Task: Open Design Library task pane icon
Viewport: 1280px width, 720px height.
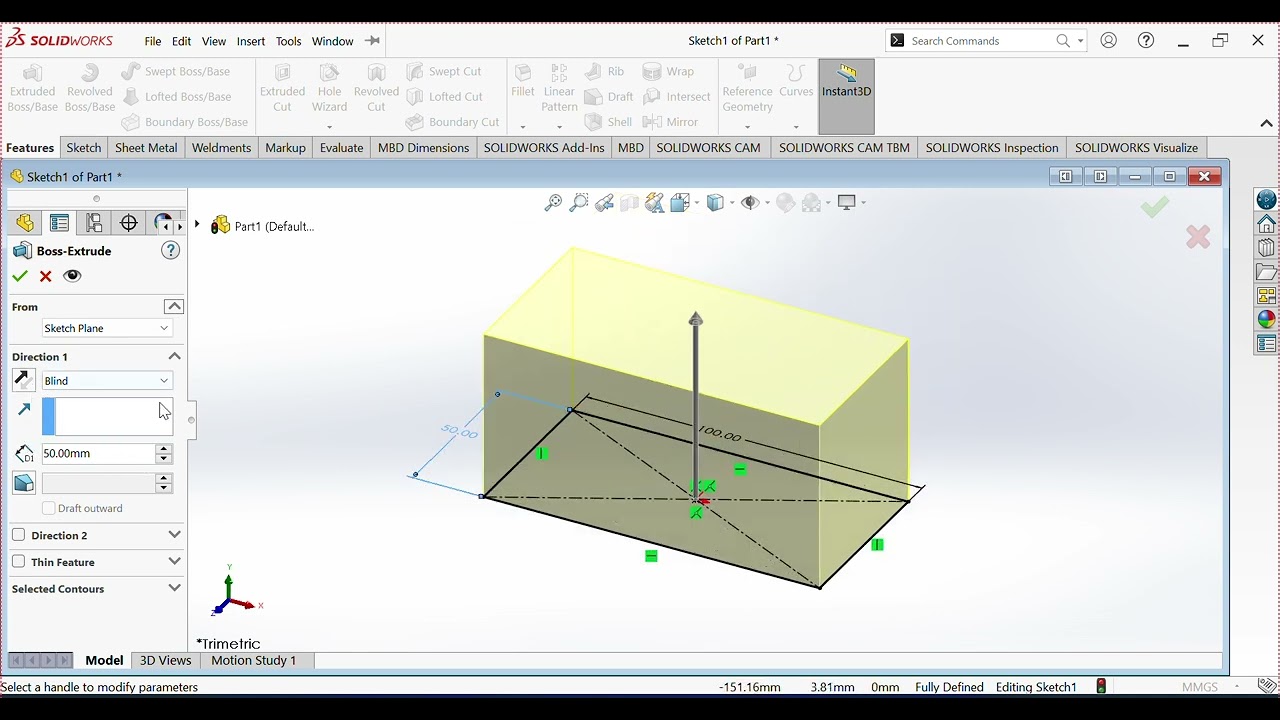Action: pos(1266,248)
